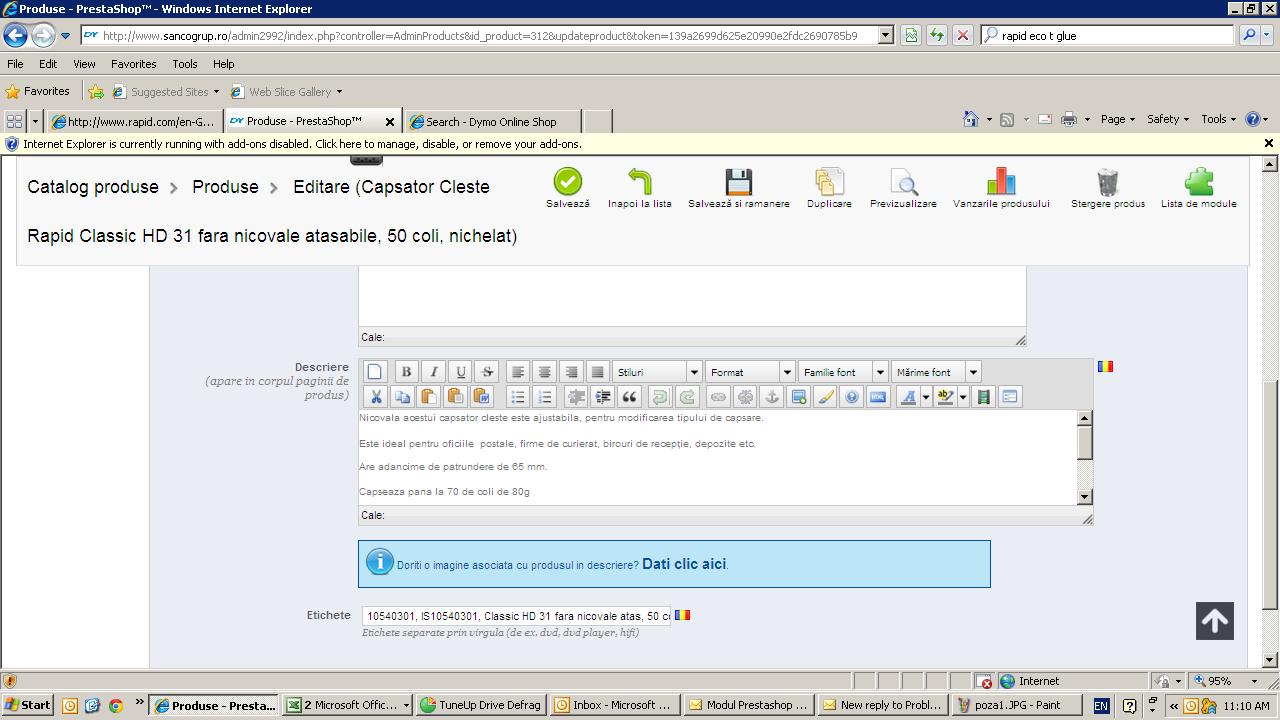Apply blockquote formatting
The width and height of the screenshot is (1280, 720).
[x=629, y=397]
